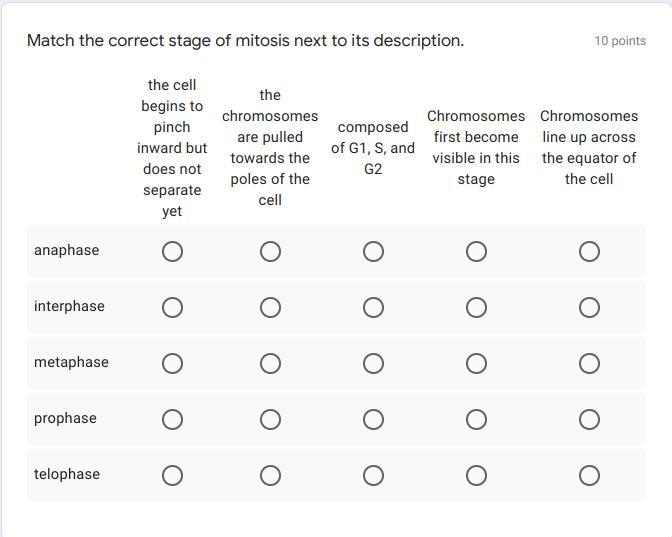Image resolution: width=672 pixels, height=537 pixels.
Task: Mark telophase as 'Chromosomes line up across equator'
Action: [x=589, y=475]
